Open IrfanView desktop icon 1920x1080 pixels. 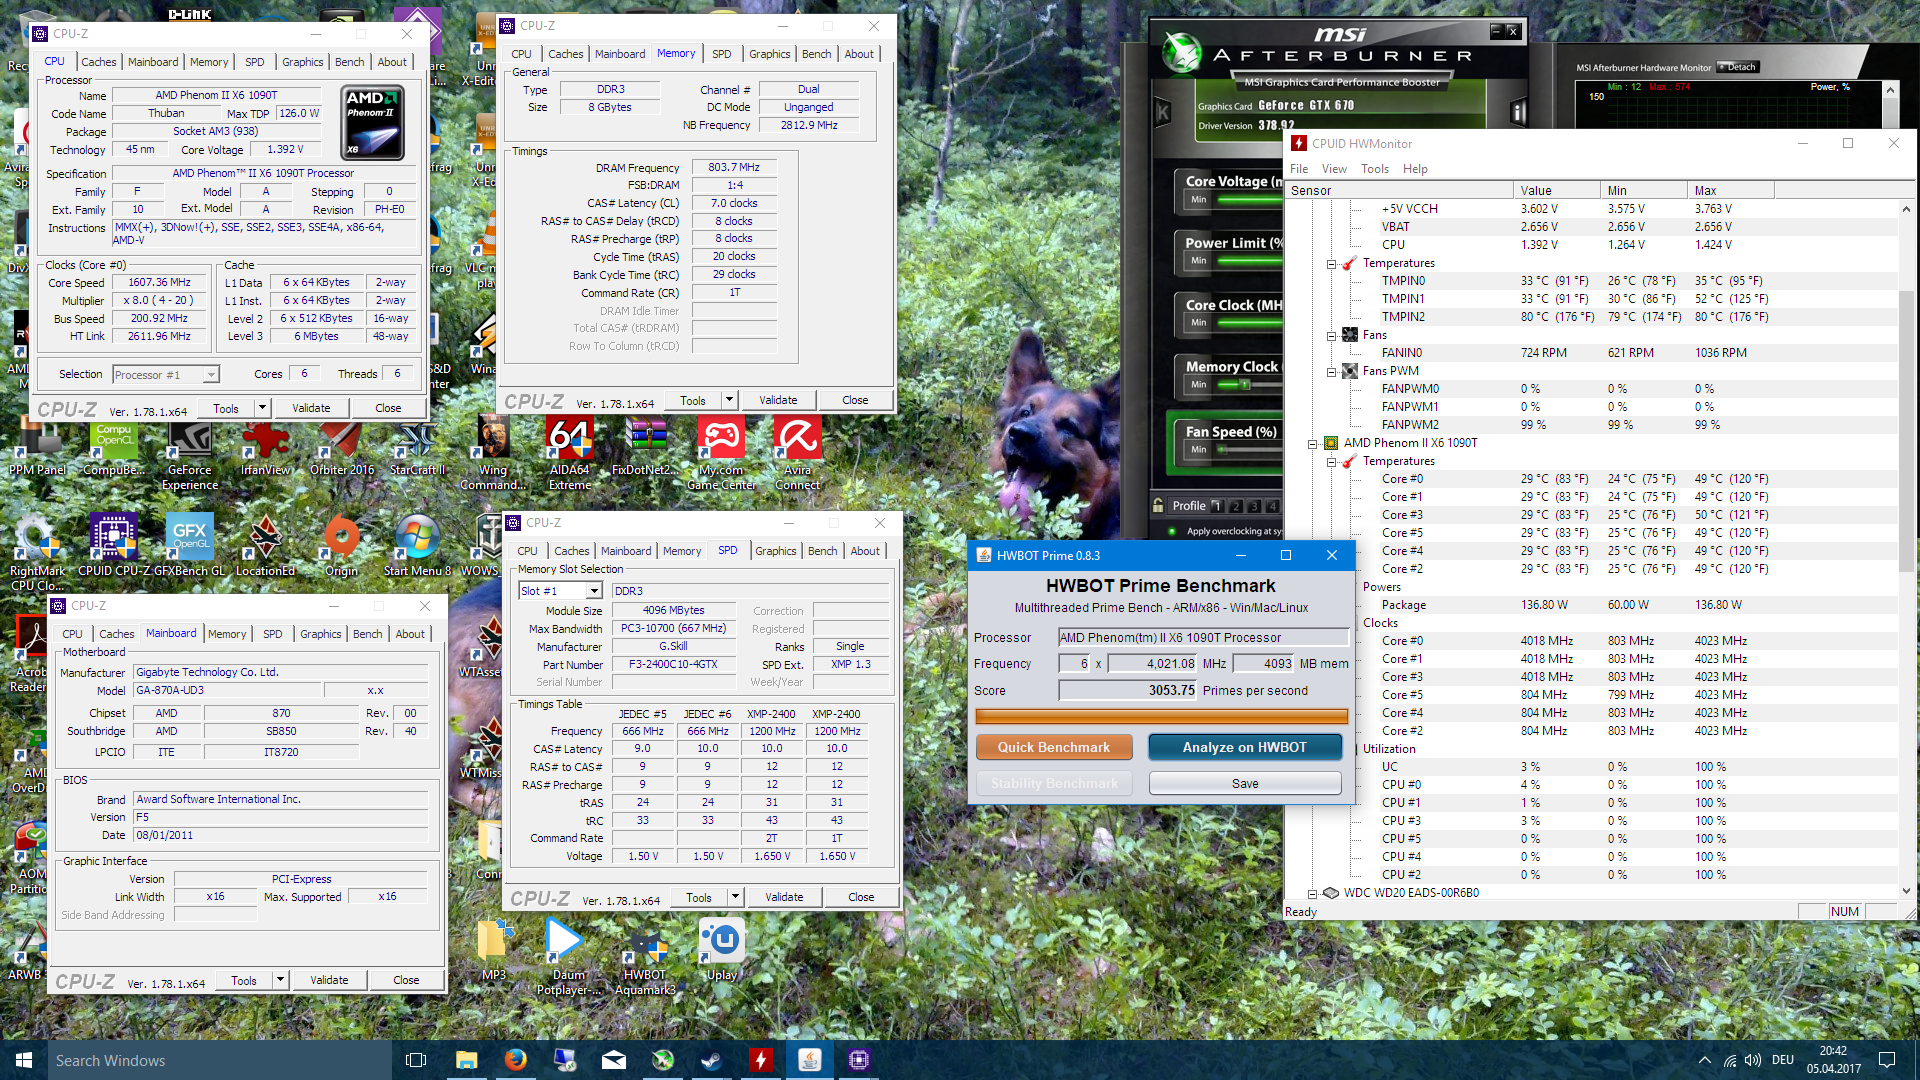pyautogui.click(x=265, y=449)
